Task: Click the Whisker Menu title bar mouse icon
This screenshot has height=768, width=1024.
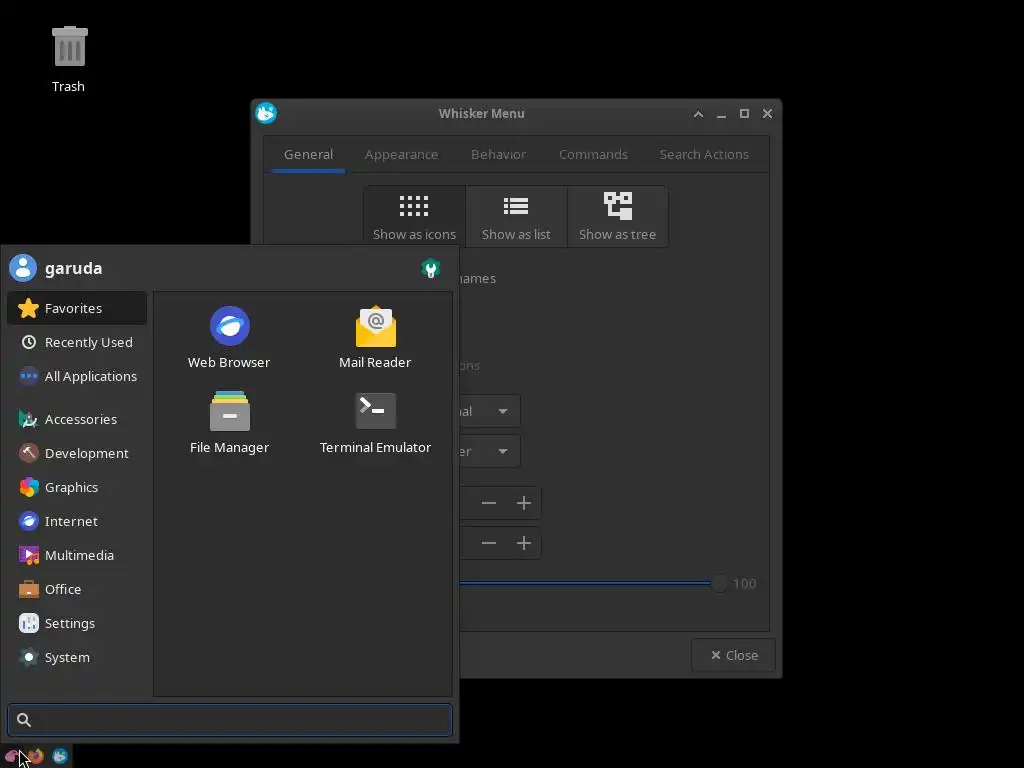Action: point(266,113)
